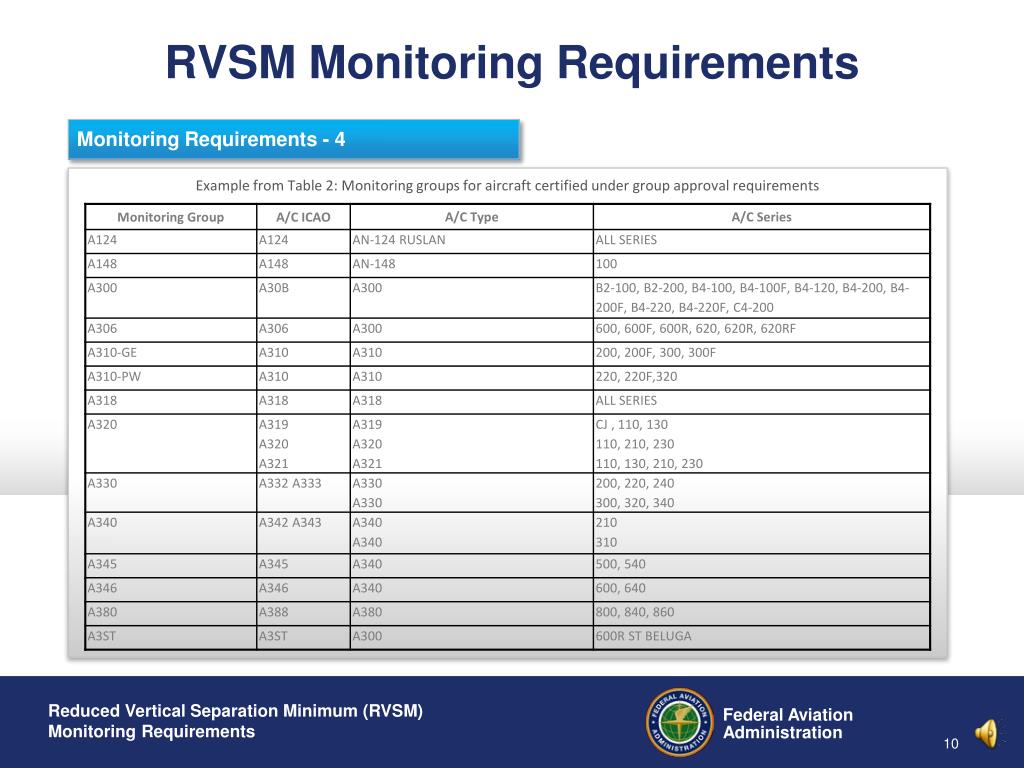This screenshot has height=768, width=1024.
Task: Click the 500, 540 series cell
Action: (761, 564)
